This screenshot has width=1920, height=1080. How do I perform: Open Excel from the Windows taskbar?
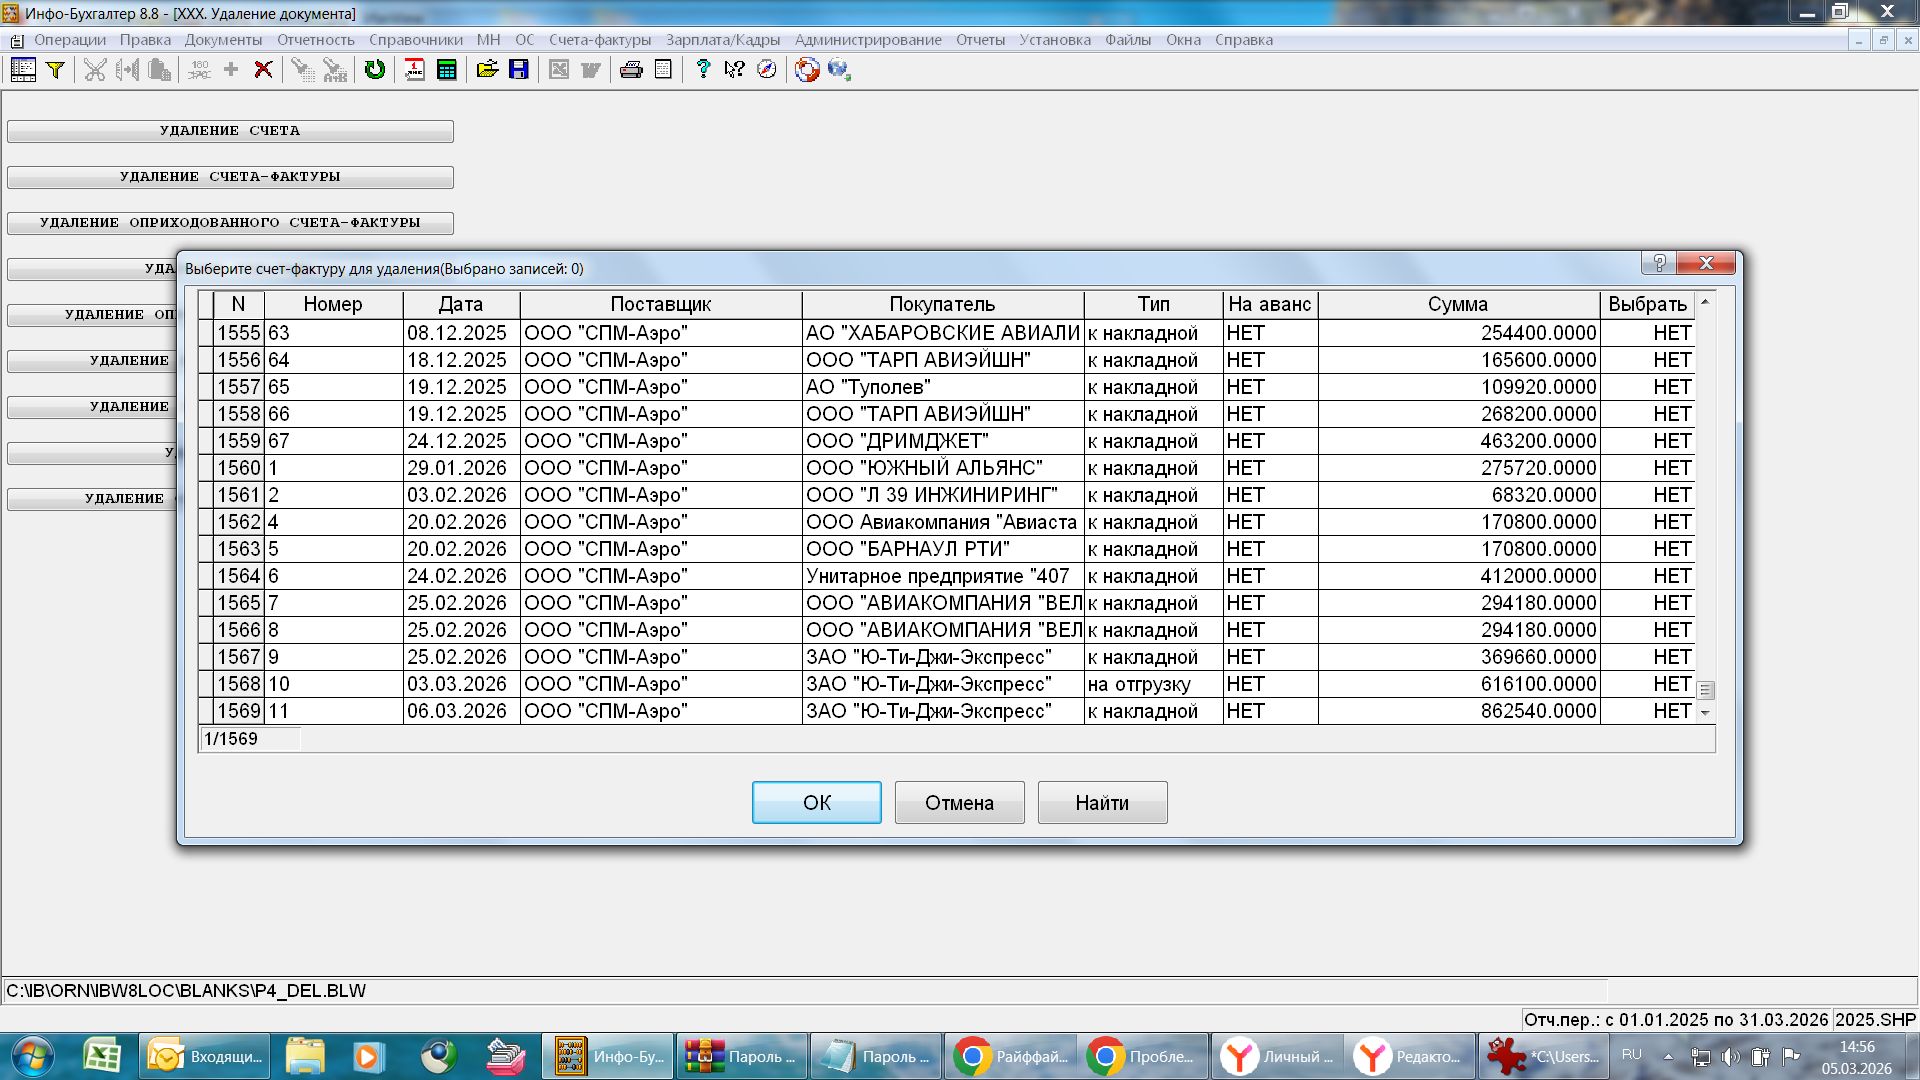102,1056
